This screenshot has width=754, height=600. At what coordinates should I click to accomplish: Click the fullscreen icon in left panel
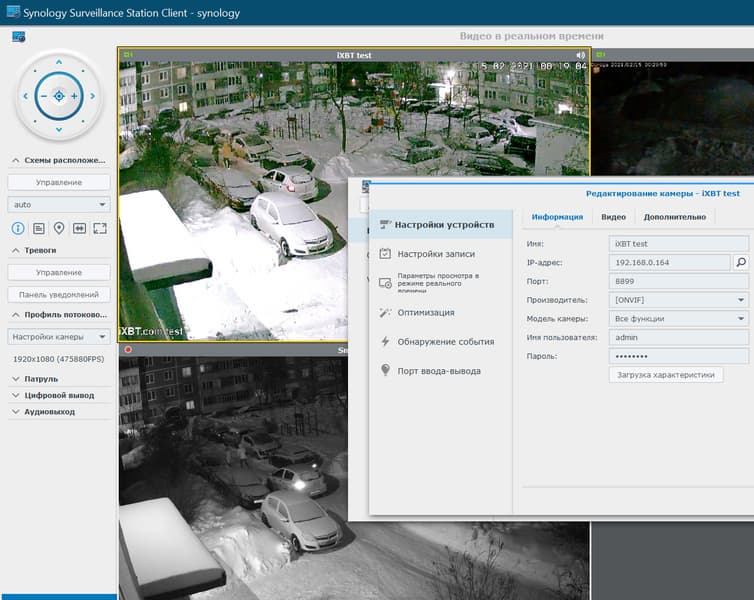[x=100, y=228]
